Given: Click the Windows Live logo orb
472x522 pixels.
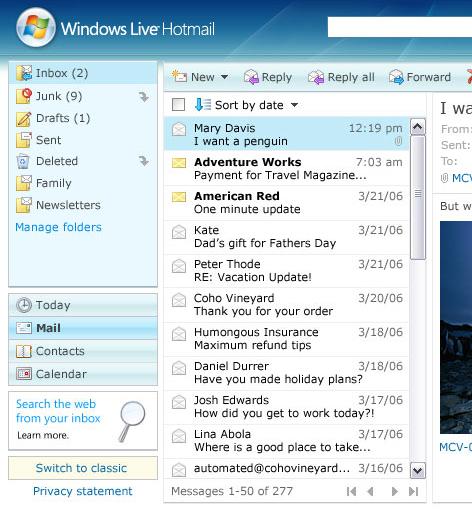Looking at the screenshot, I should 36,27.
